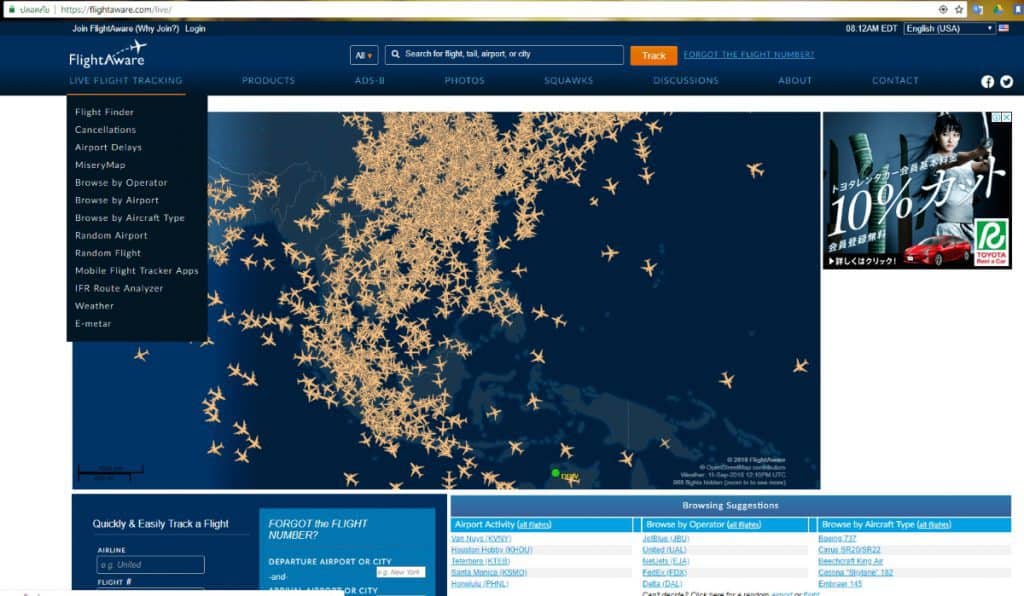Open Embraer 145 aircraft link
This screenshot has height=596, width=1024.
tap(840, 584)
